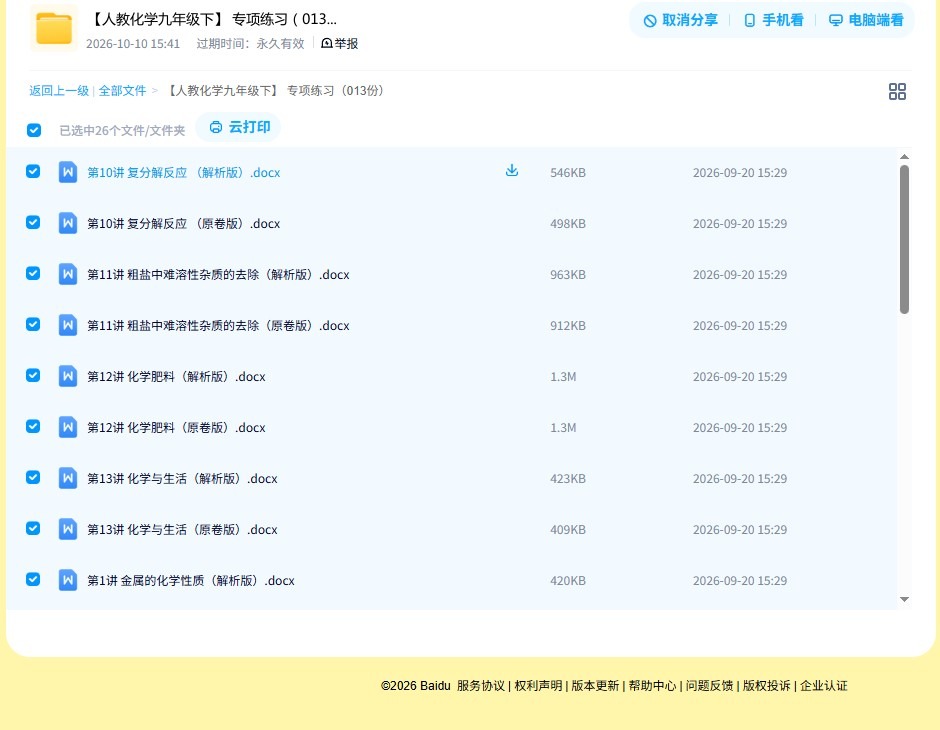Open 版权投诉 footer link

point(766,686)
